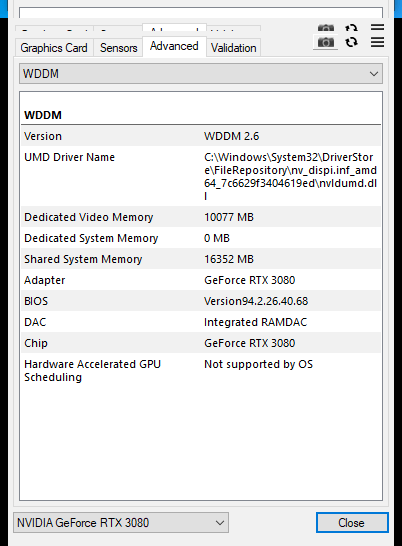Viewport: 402px width, 546px height.
Task: Switch to the Graphics Card tab
Action: coord(54,48)
